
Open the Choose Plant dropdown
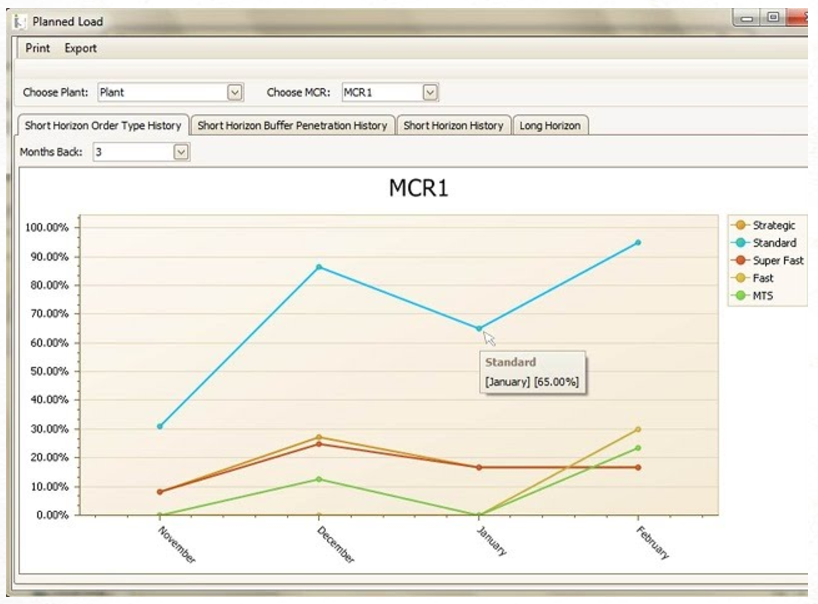click(x=233, y=91)
